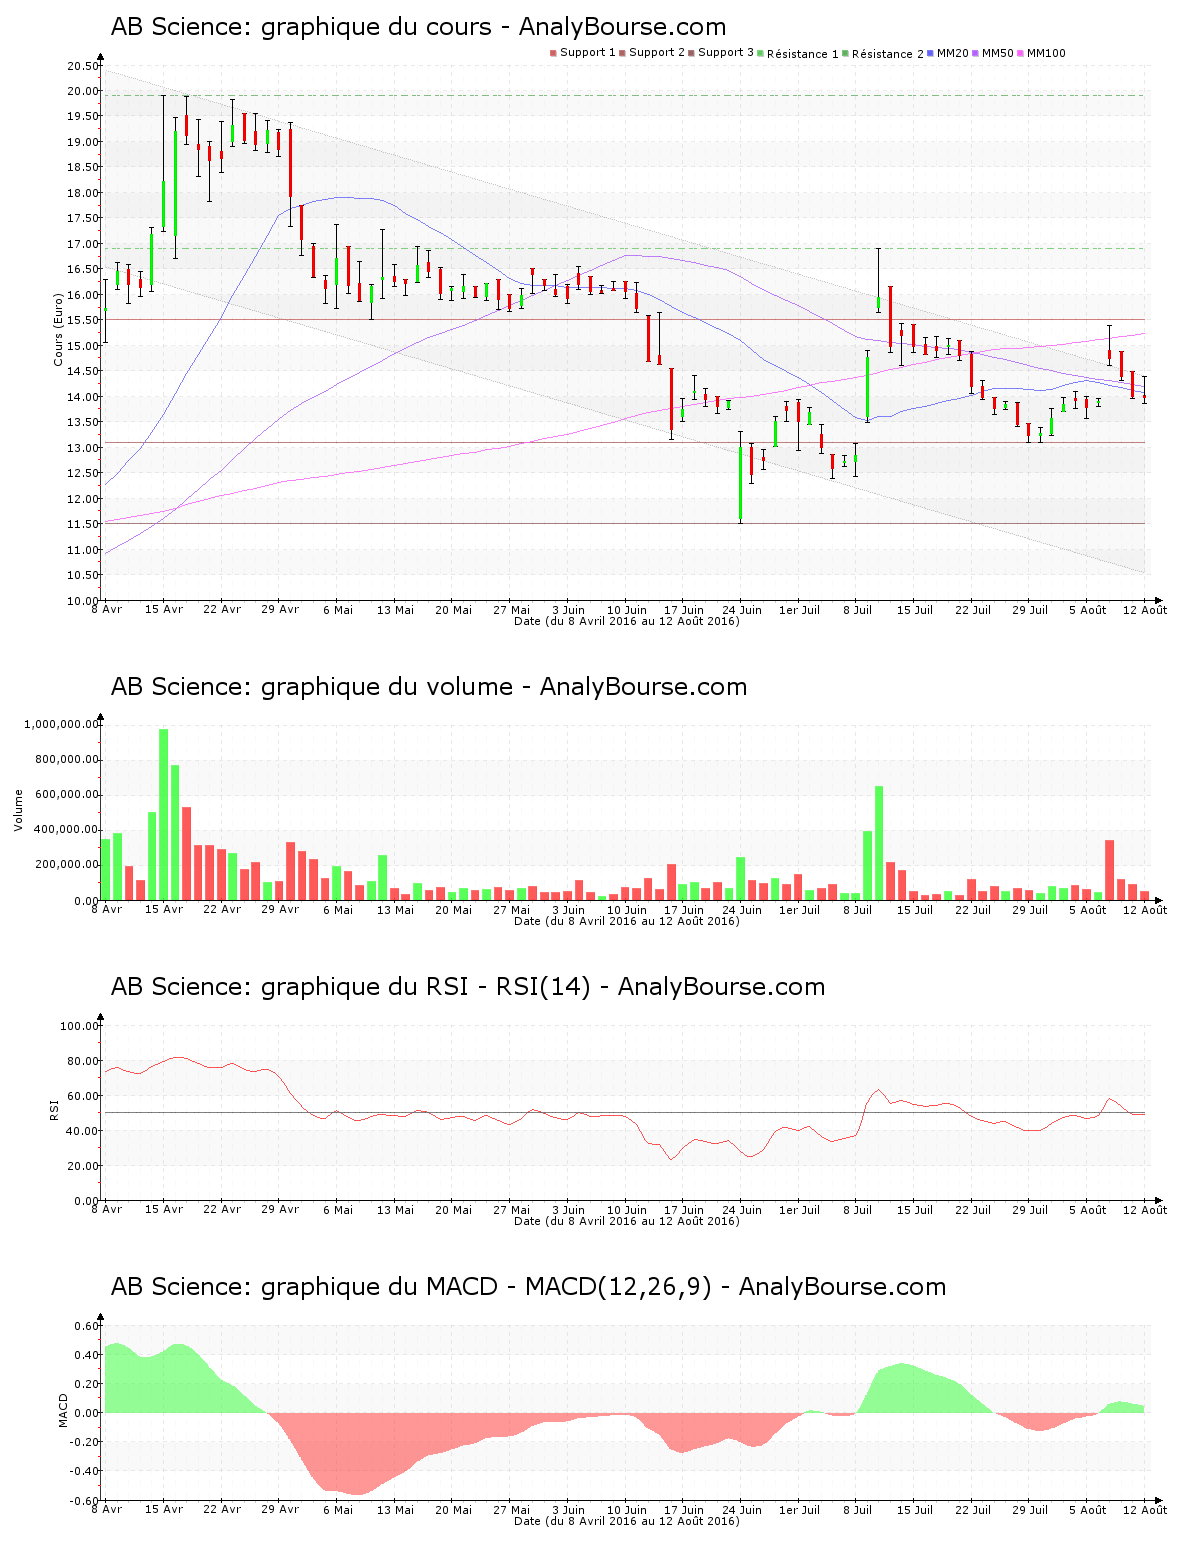
Task: Select the MM100 legend label
Action: click(x=1047, y=53)
